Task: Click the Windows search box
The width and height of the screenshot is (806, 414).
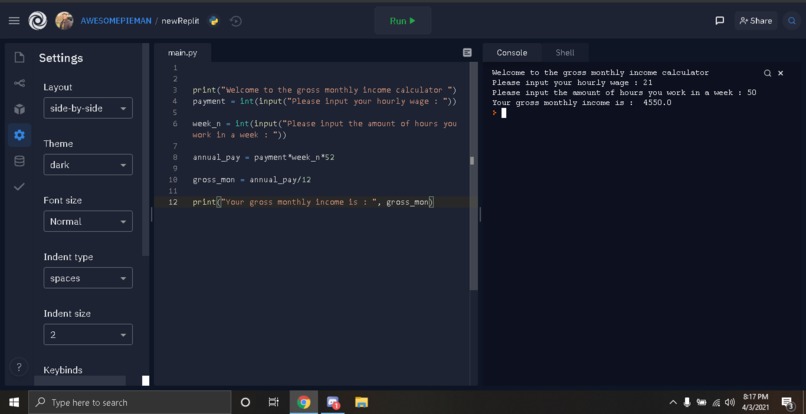Action: click(130, 402)
